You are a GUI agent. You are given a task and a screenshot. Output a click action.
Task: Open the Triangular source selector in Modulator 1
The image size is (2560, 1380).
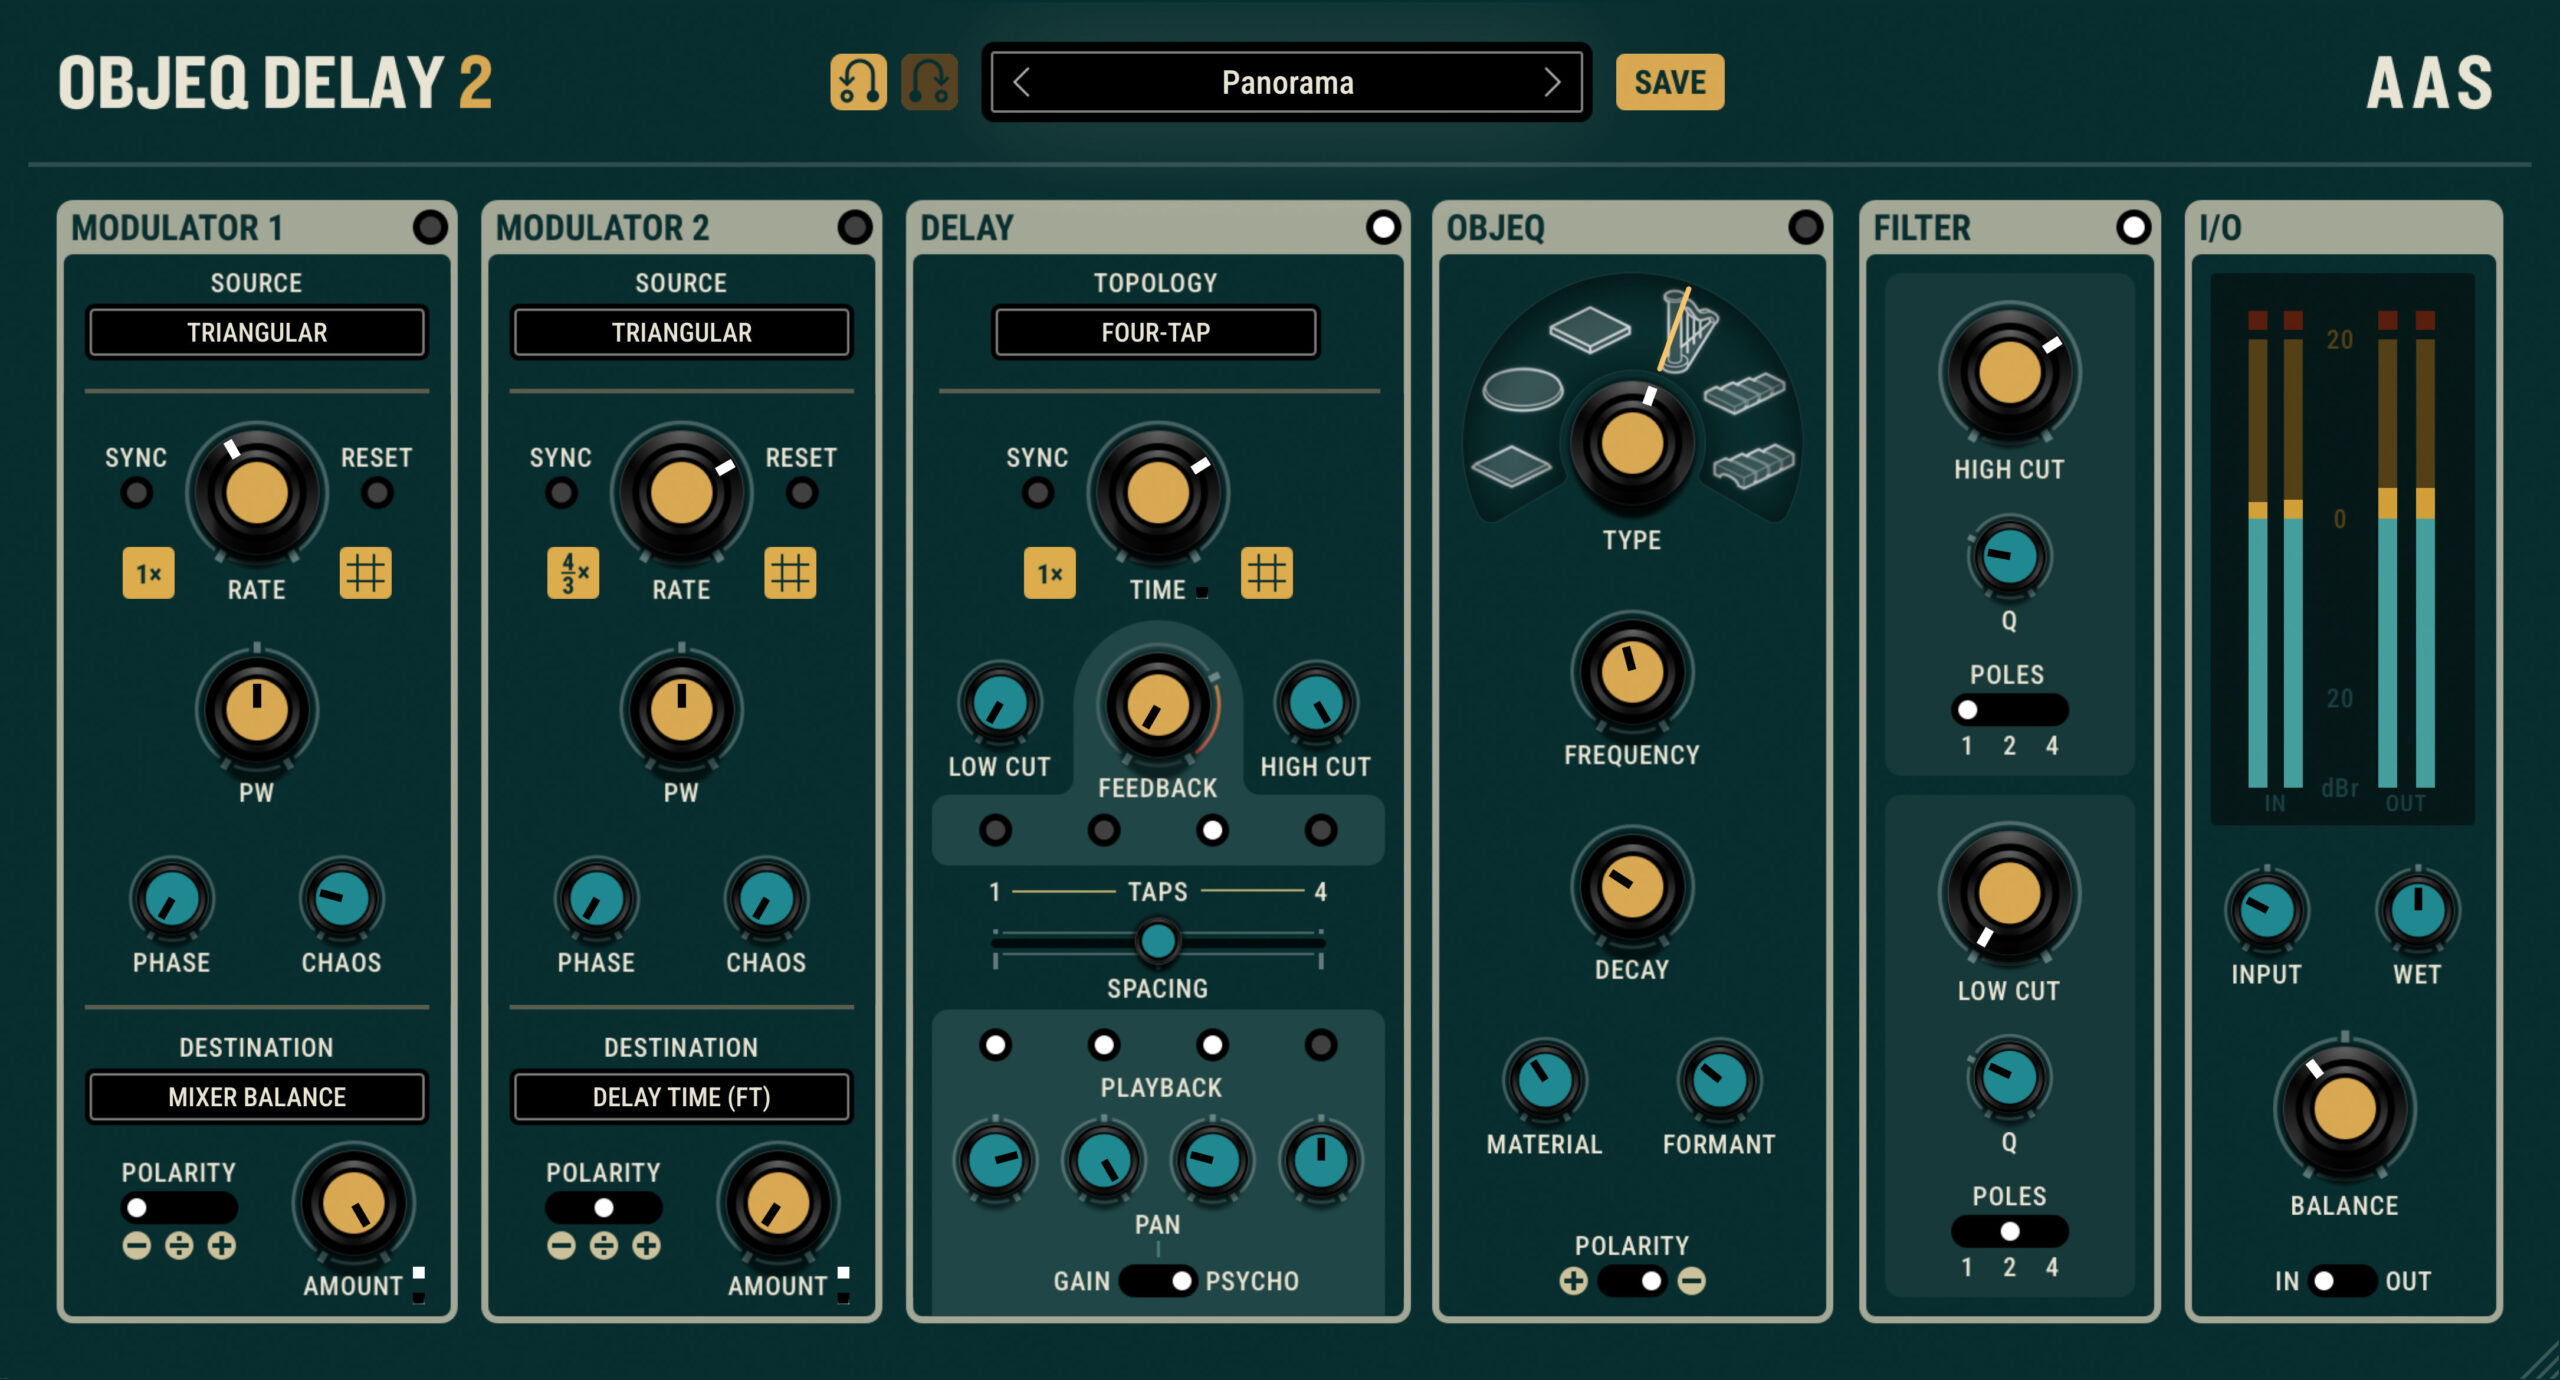(x=257, y=332)
